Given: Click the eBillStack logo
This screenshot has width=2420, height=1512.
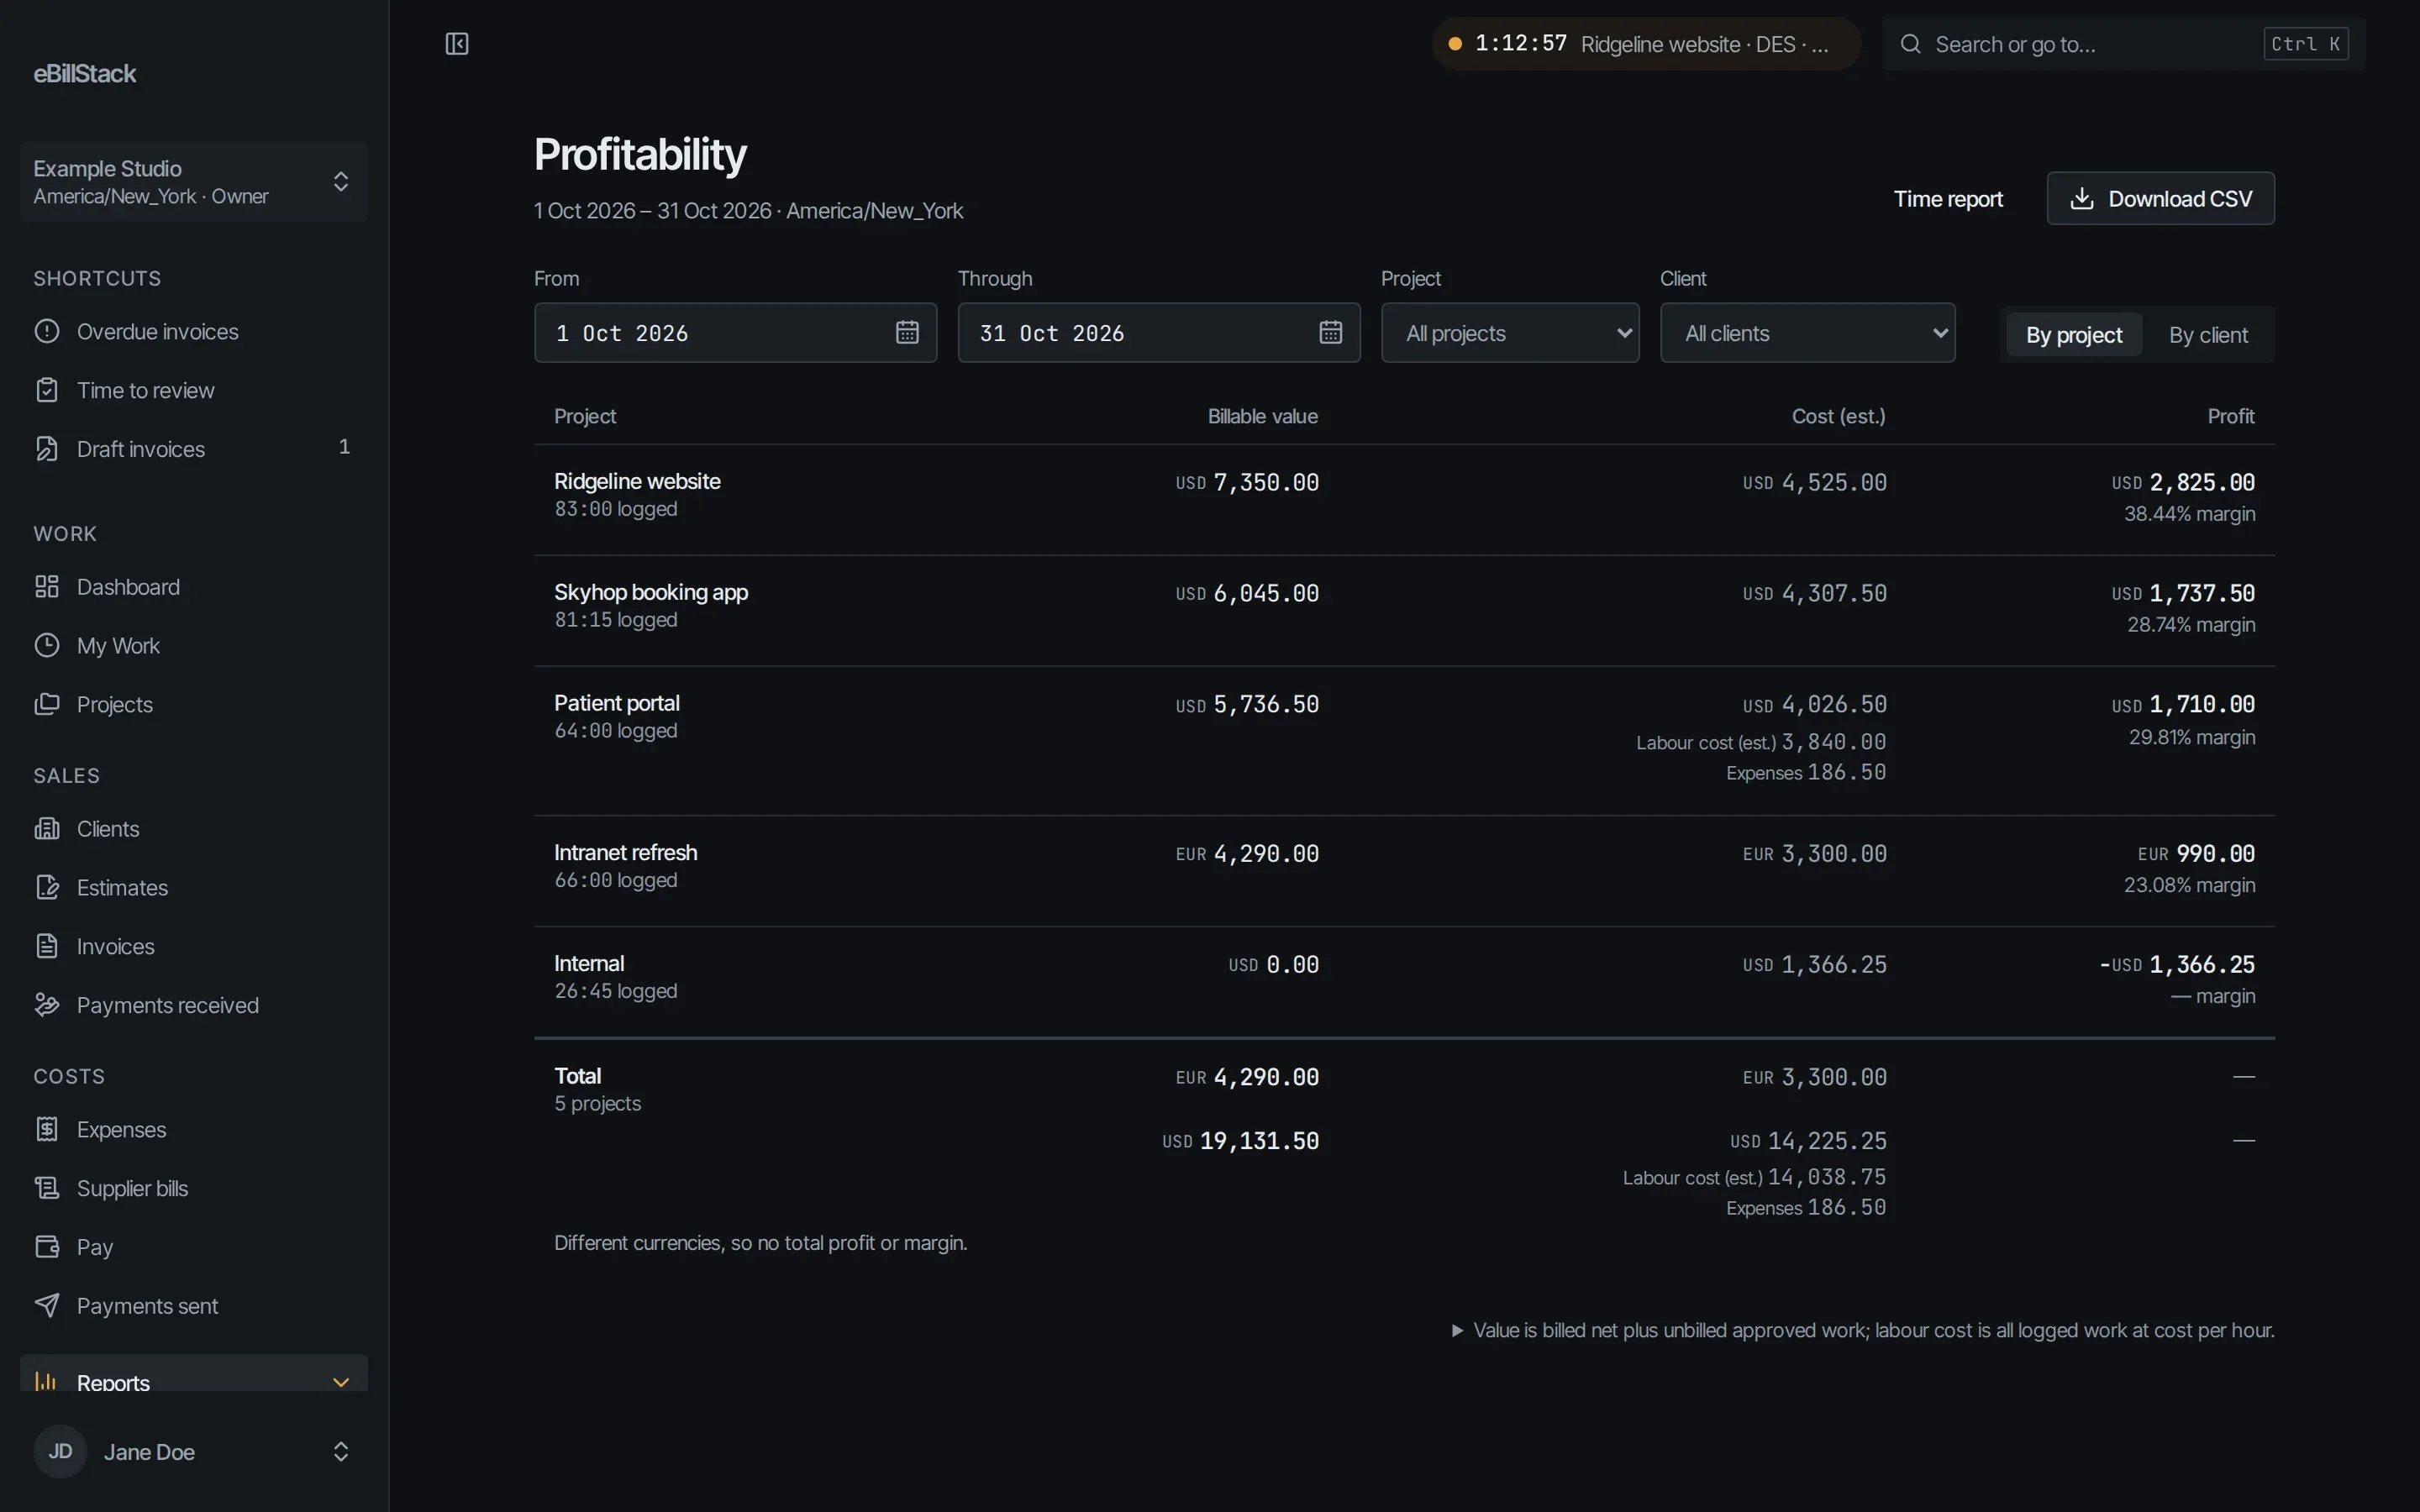Looking at the screenshot, I should click(x=85, y=73).
